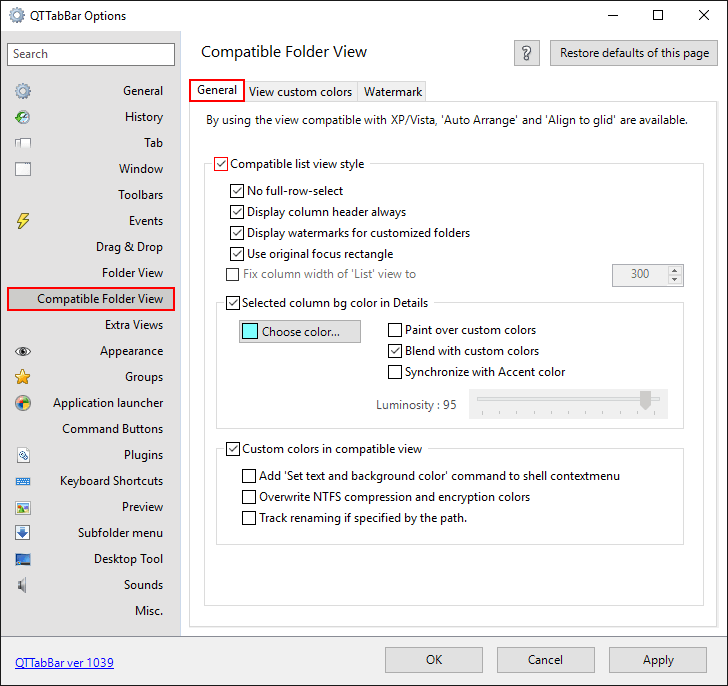Click the Choose color... button
Screen dimensions: 728x686
point(299,331)
